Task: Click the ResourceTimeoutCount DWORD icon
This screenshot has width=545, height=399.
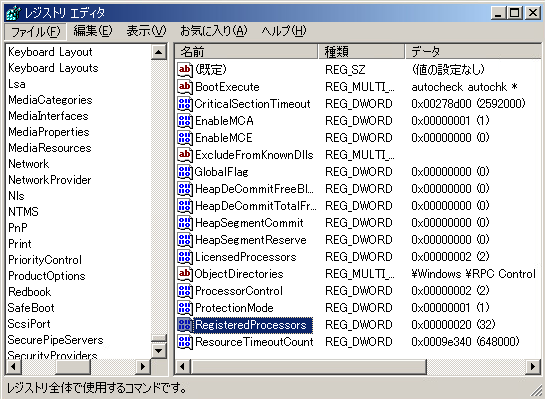Action: click(x=185, y=342)
